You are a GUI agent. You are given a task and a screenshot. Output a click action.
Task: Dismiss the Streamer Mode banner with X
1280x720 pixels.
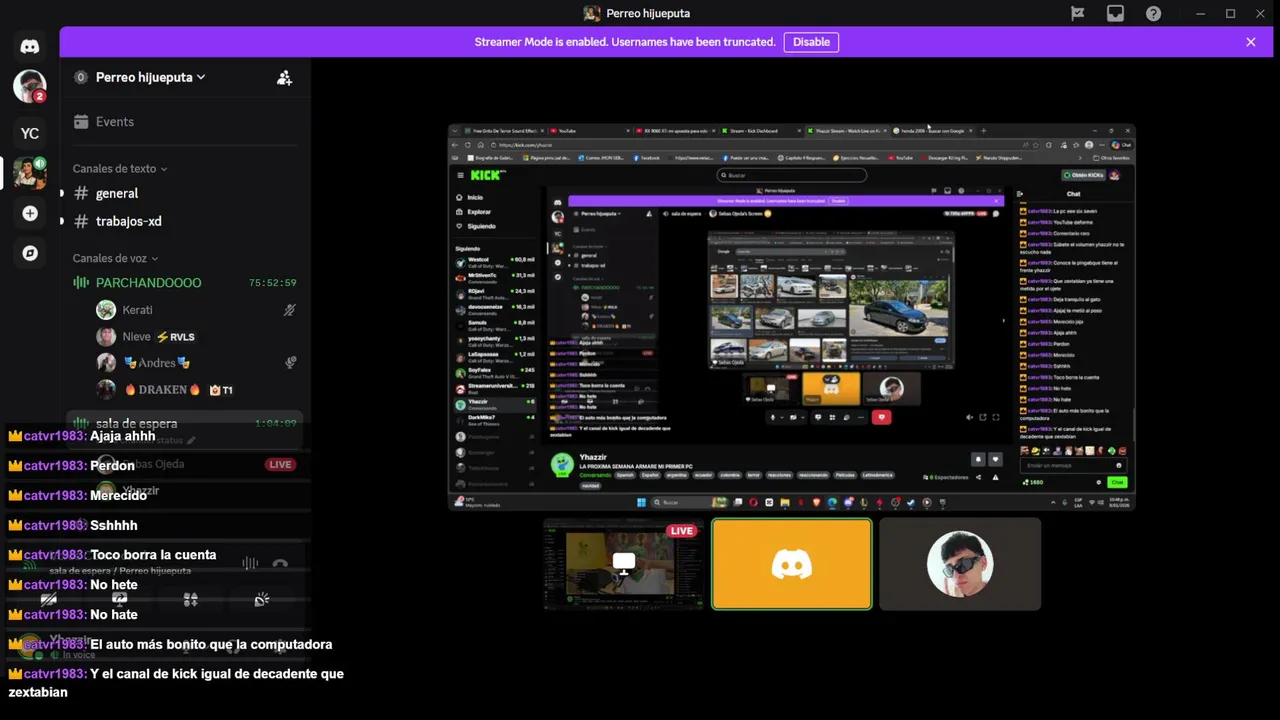tap(1250, 42)
